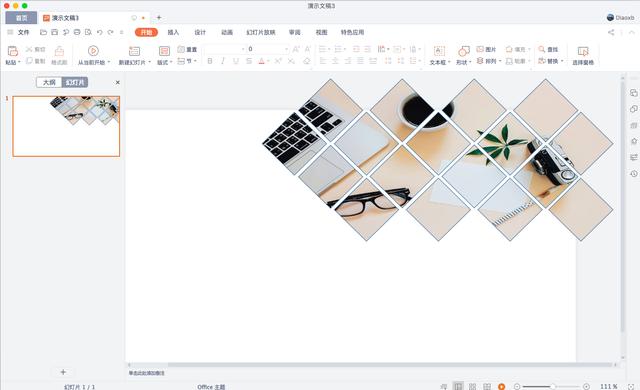Click the share icon at top right
This screenshot has height=390, width=640.
[611, 32]
